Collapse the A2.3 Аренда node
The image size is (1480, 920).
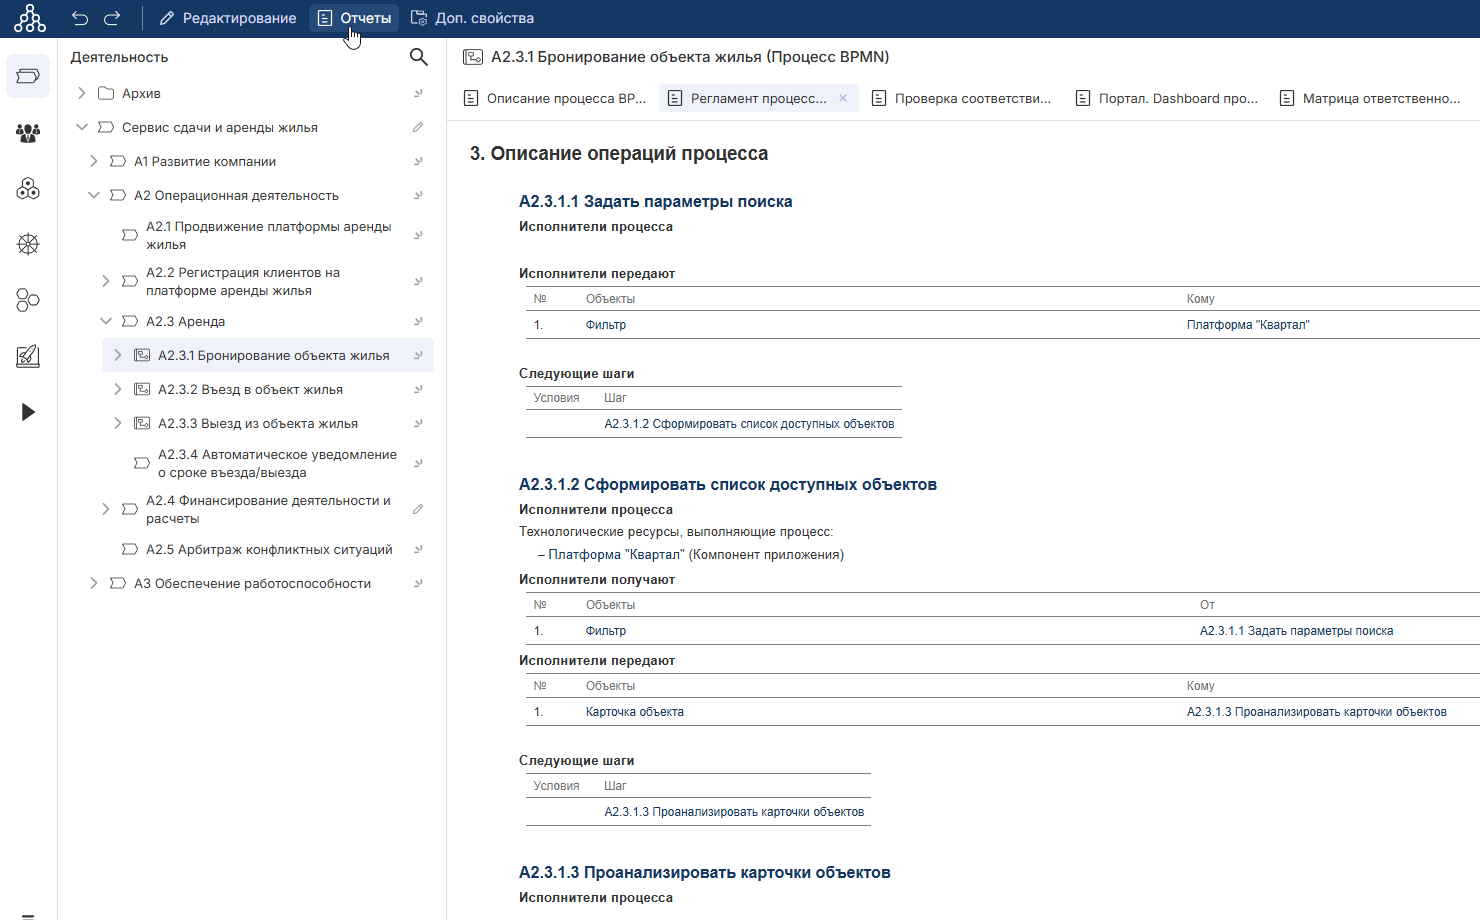tap(106, 321)
